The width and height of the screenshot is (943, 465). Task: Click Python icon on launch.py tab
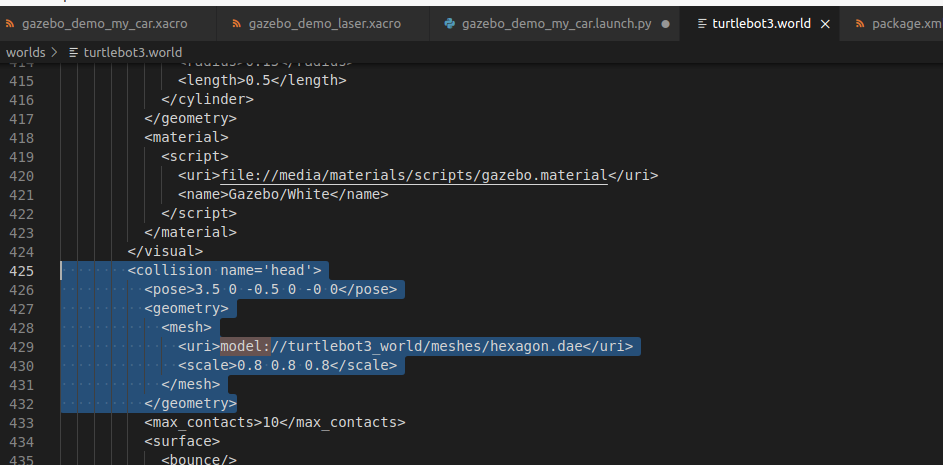click(x=449, y=24)
